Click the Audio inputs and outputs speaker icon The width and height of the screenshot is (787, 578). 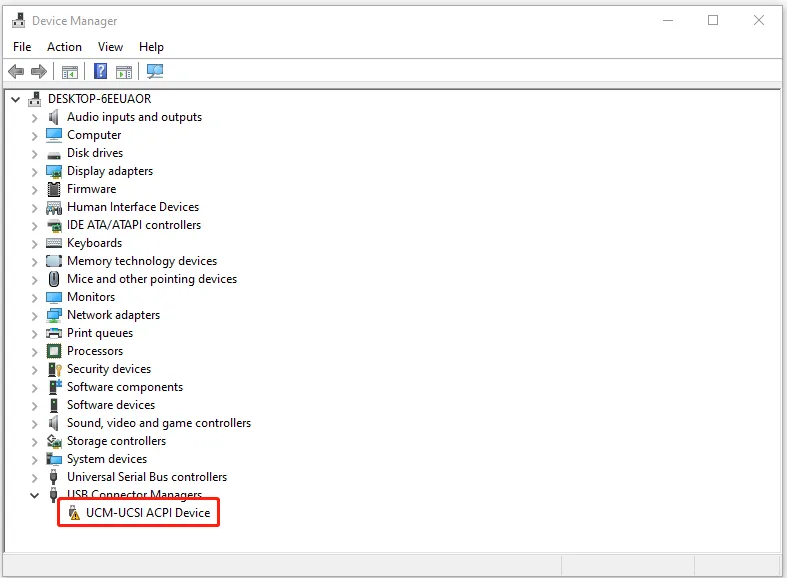(54, 117)
